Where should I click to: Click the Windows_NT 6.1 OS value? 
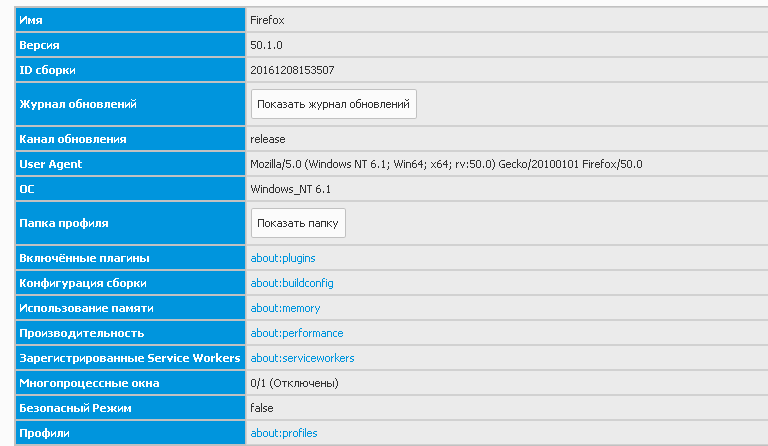(x=290, y=189)
